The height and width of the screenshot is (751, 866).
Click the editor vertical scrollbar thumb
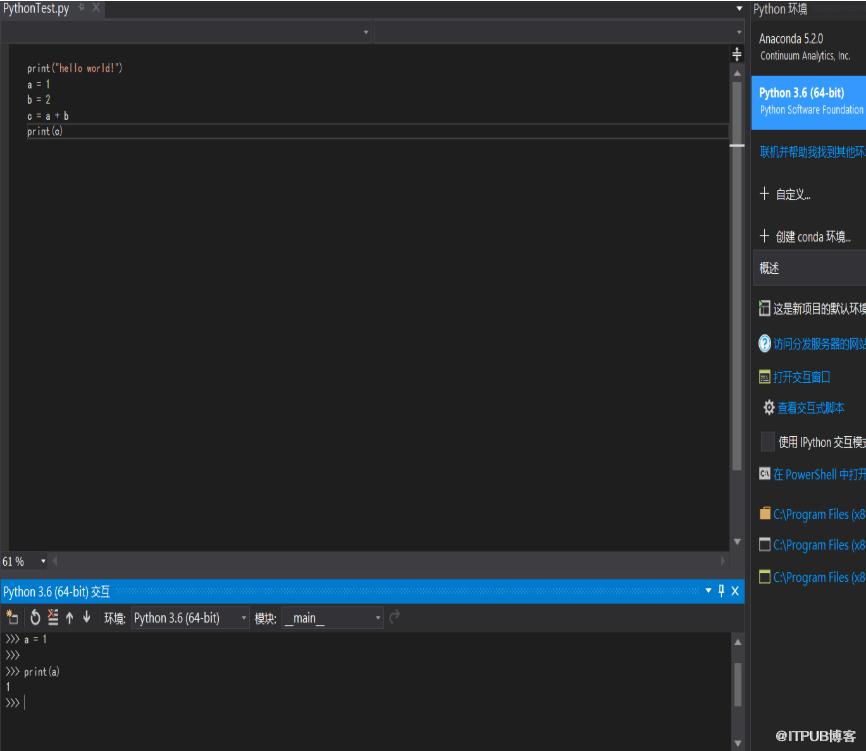click(x=737, y=276)
